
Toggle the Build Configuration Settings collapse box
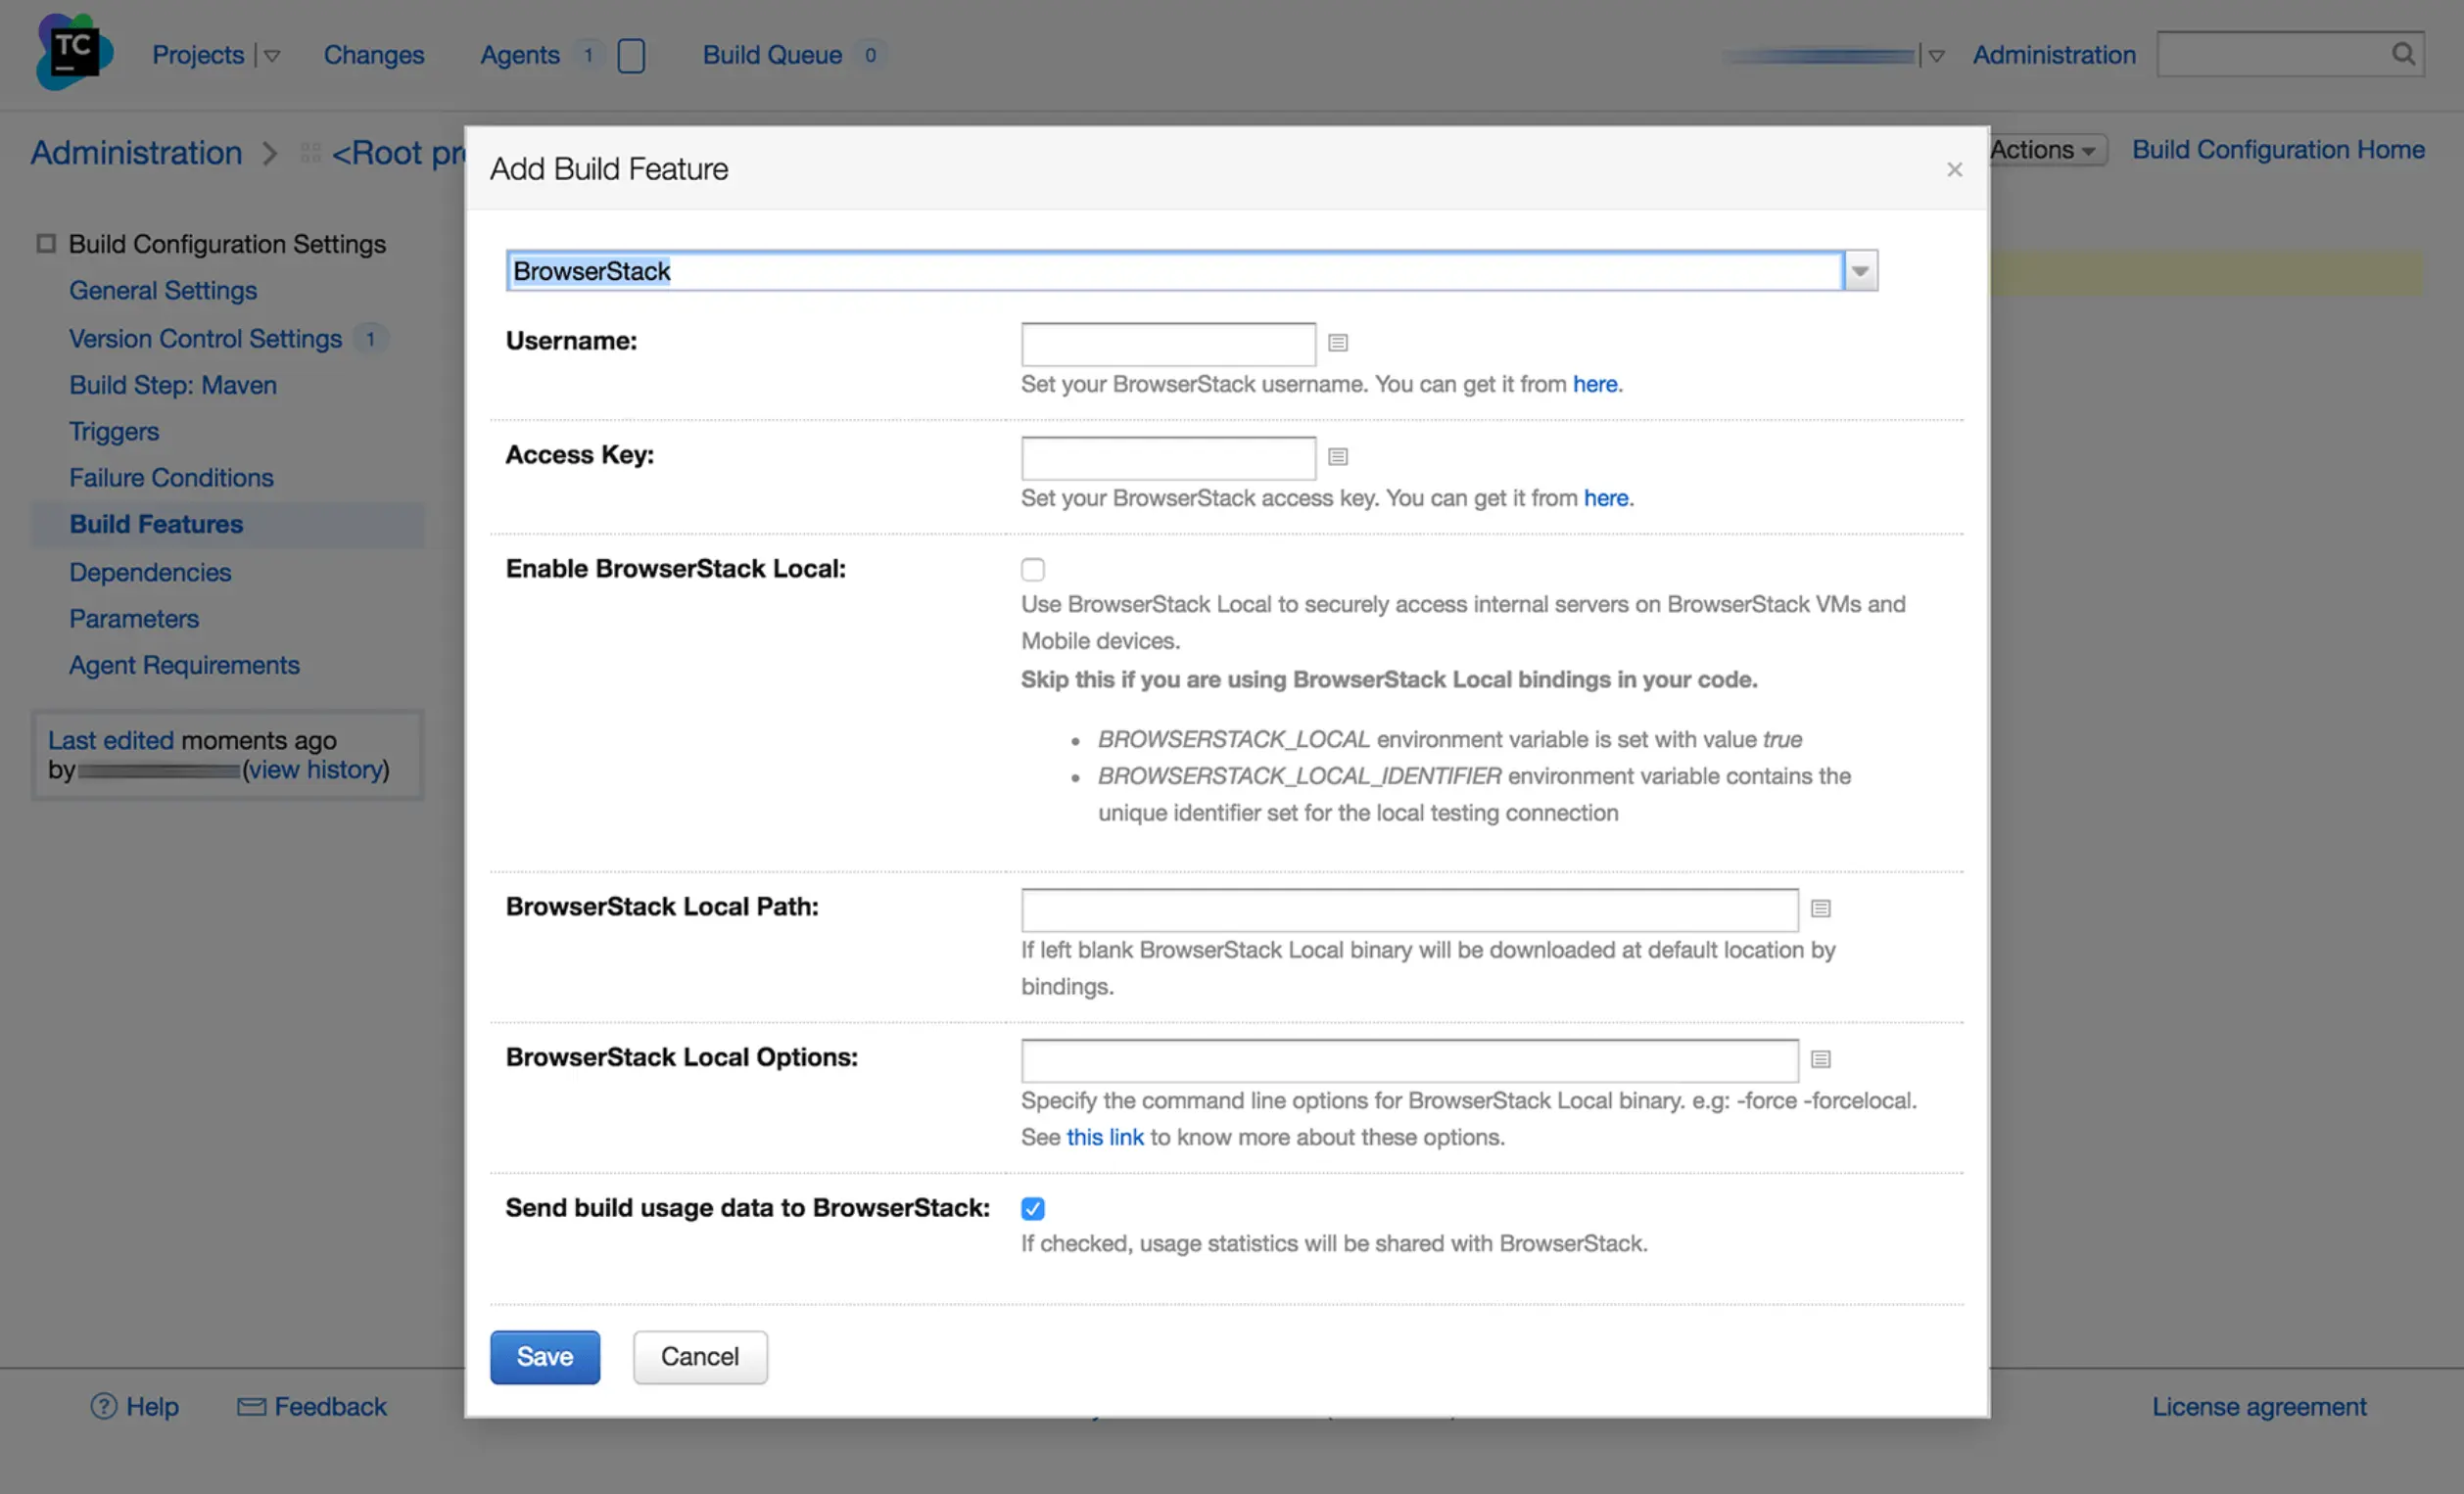[x=46, y=243]
